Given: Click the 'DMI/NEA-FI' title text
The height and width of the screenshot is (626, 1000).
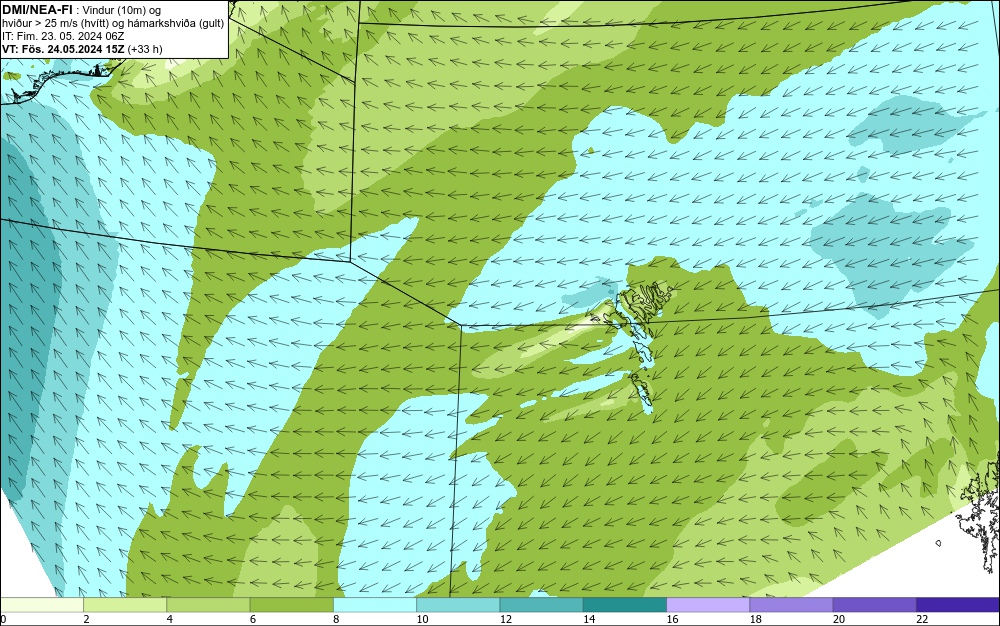Looking at the screenshot, I should coord(37,10).
